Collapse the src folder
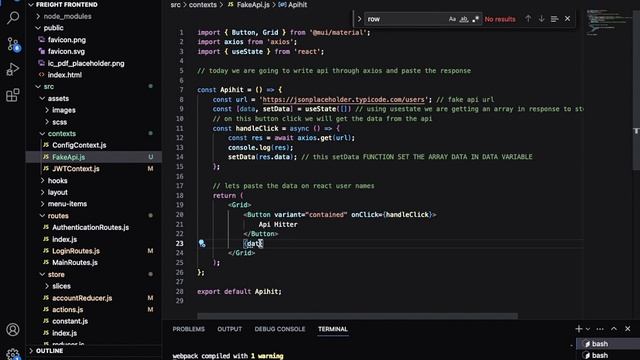Screen dimensions: 640x360 (x=38, y=87)
